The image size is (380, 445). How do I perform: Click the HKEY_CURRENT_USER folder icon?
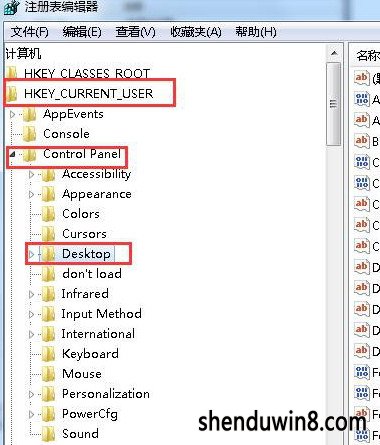point(12,94)
